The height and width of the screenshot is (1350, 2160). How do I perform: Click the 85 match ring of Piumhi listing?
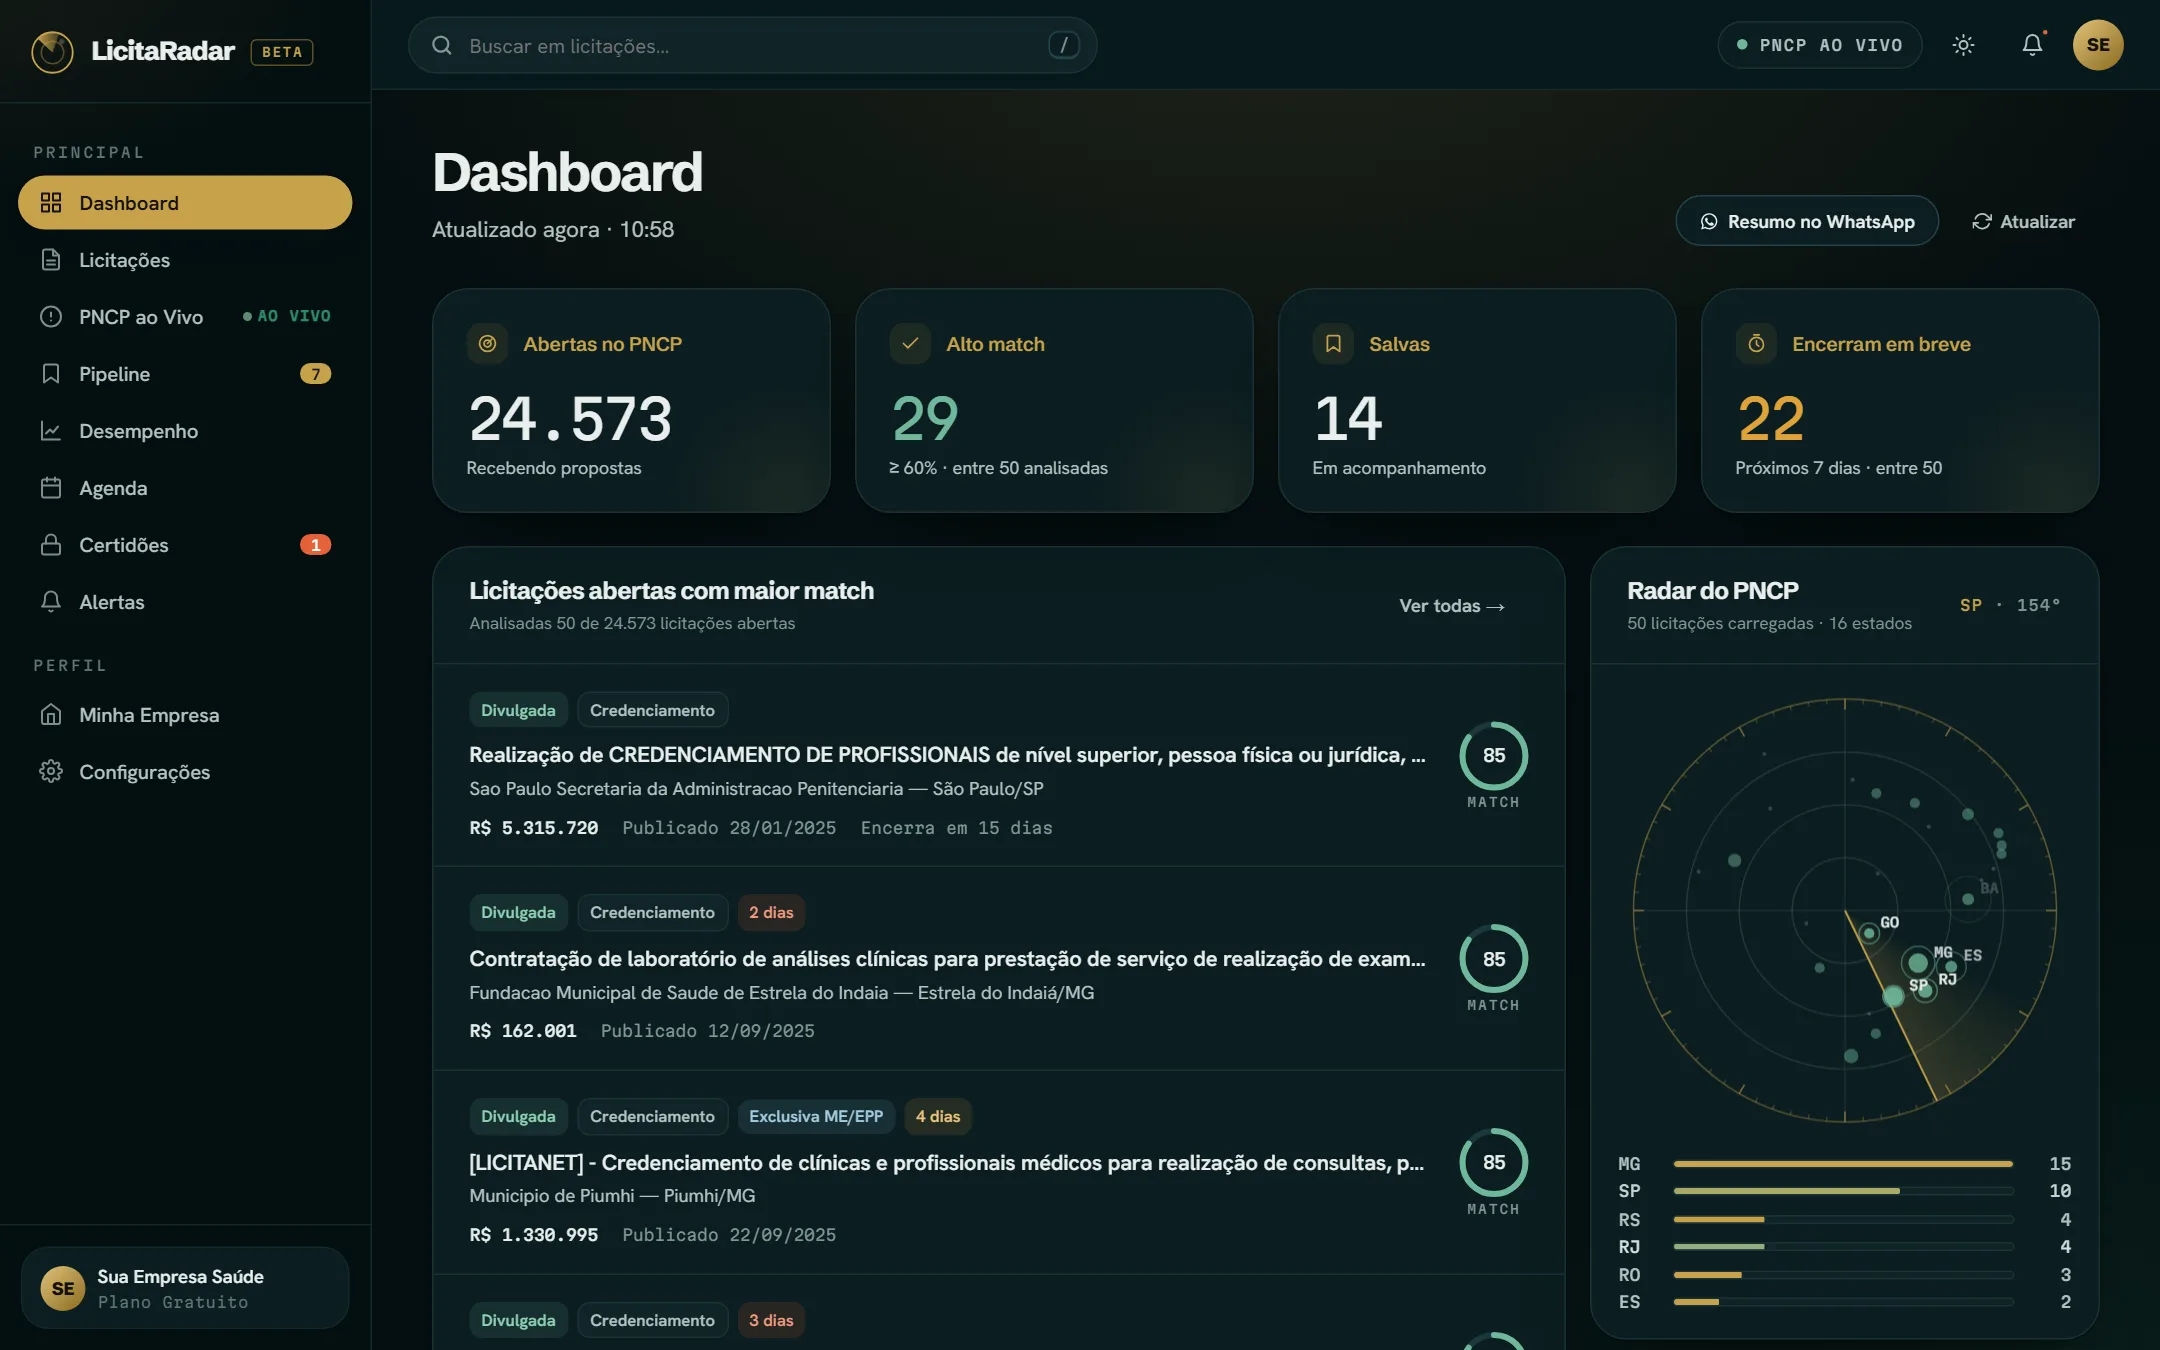point(1494,1162)
